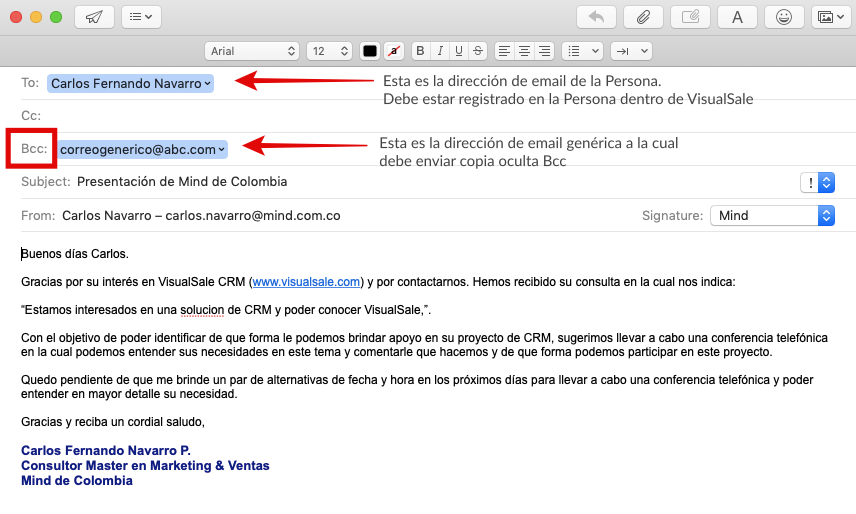Screen dimensions: 856x514
Task: Toggle bold formatting
Action: point(420,51)
